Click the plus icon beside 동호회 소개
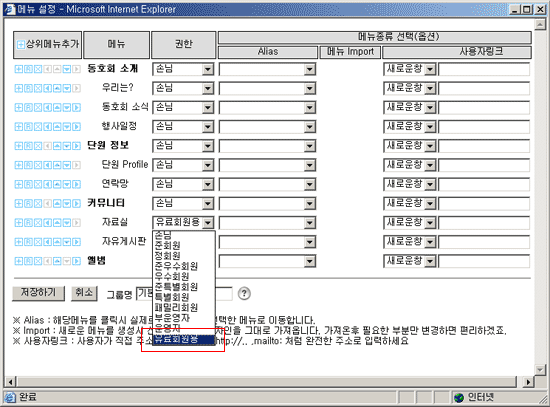Viewport: 550px width, 407px height. (x=19, y=69)
